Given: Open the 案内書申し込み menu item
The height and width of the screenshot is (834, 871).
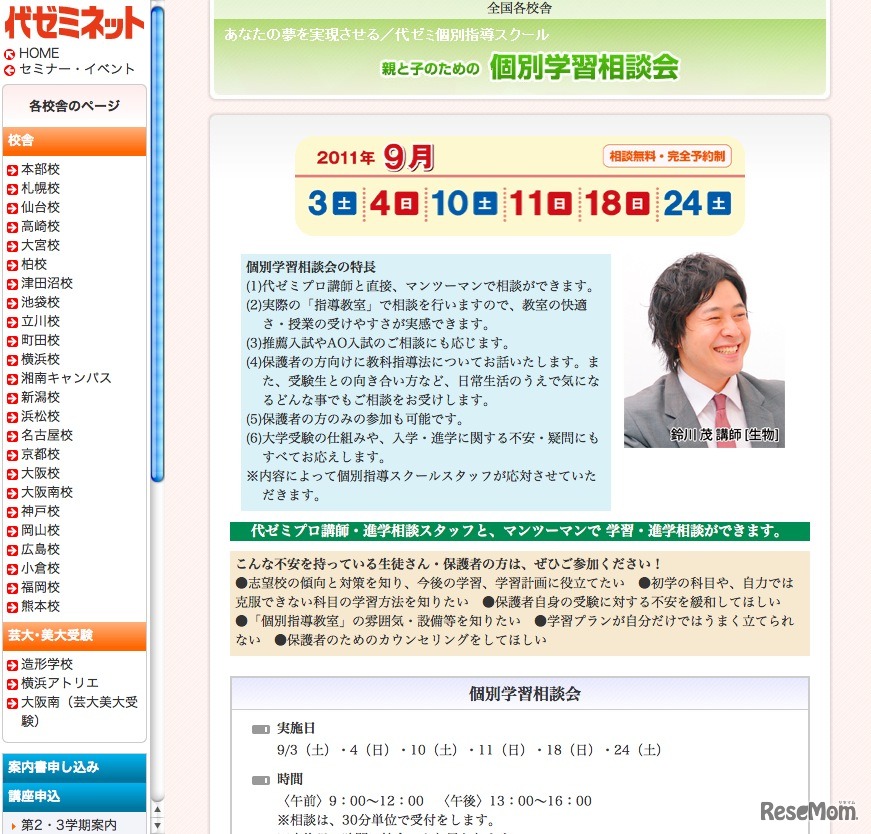Looking at the screenshot, I should click(74, 768).
